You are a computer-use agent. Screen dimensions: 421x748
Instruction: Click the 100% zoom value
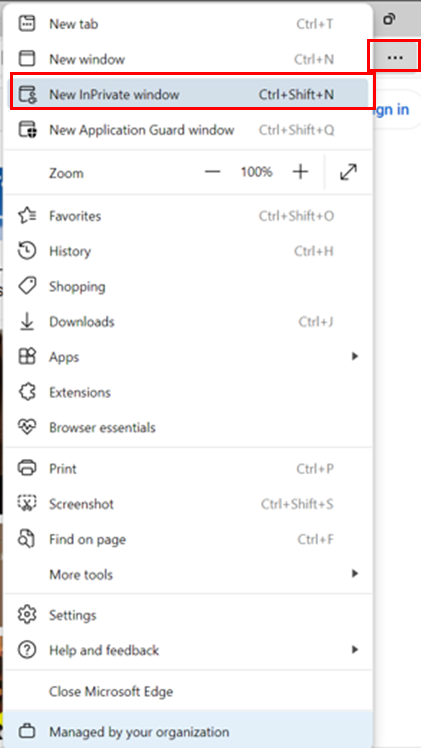click(257, 172)
